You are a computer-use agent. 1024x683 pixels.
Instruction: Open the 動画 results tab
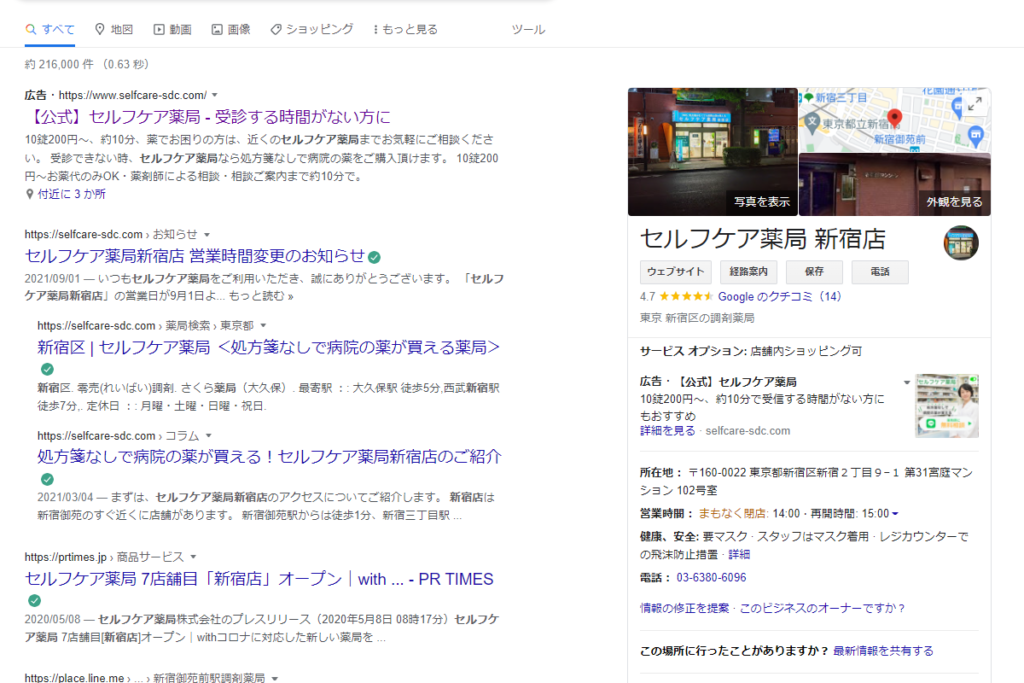pyautogui.click(x=172, y=29)
